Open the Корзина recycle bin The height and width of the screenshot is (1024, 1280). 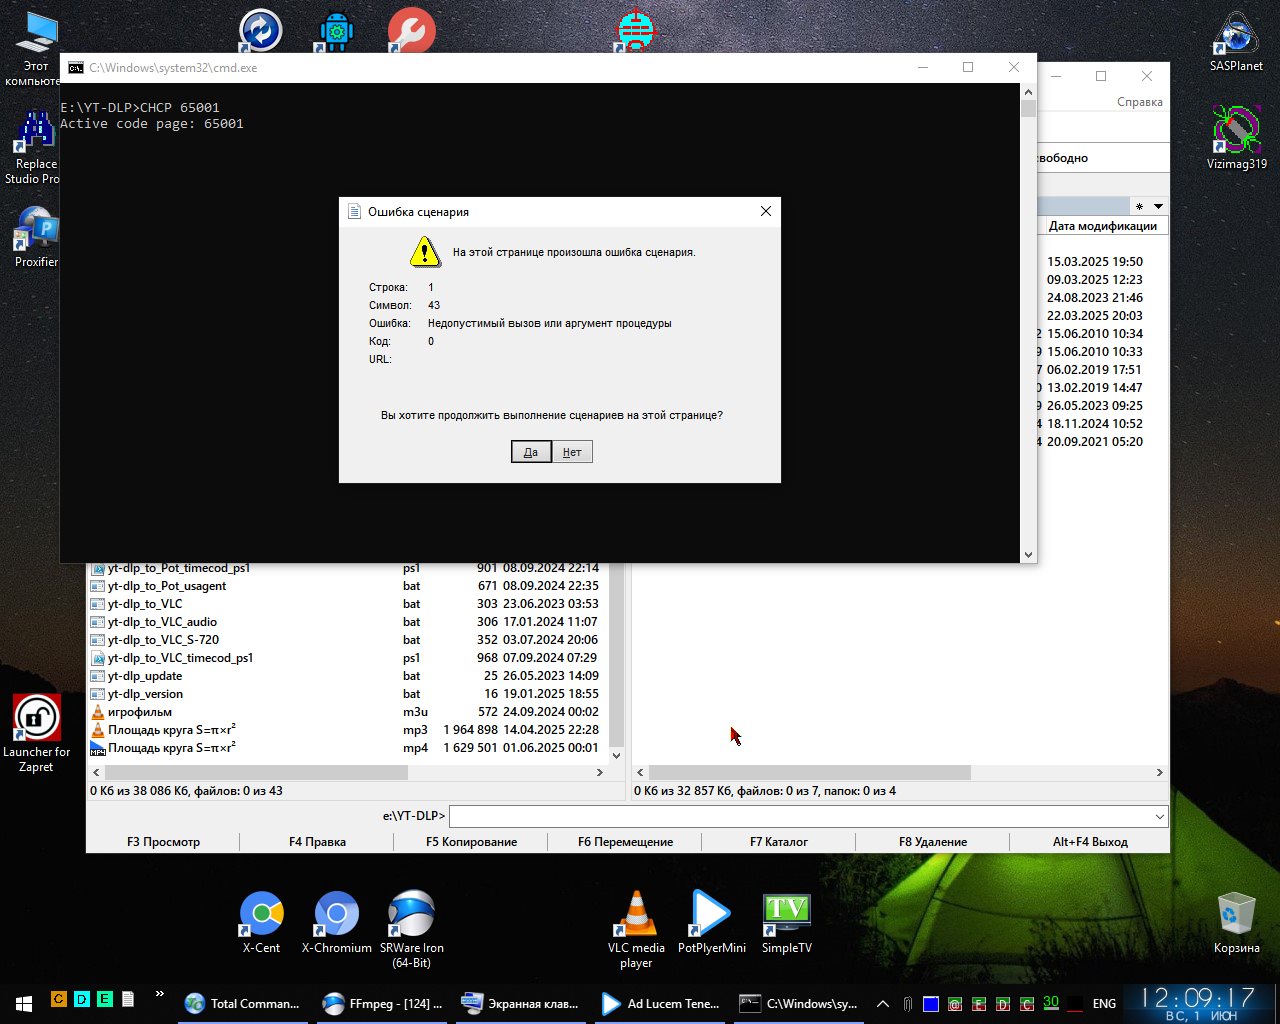1236,916
